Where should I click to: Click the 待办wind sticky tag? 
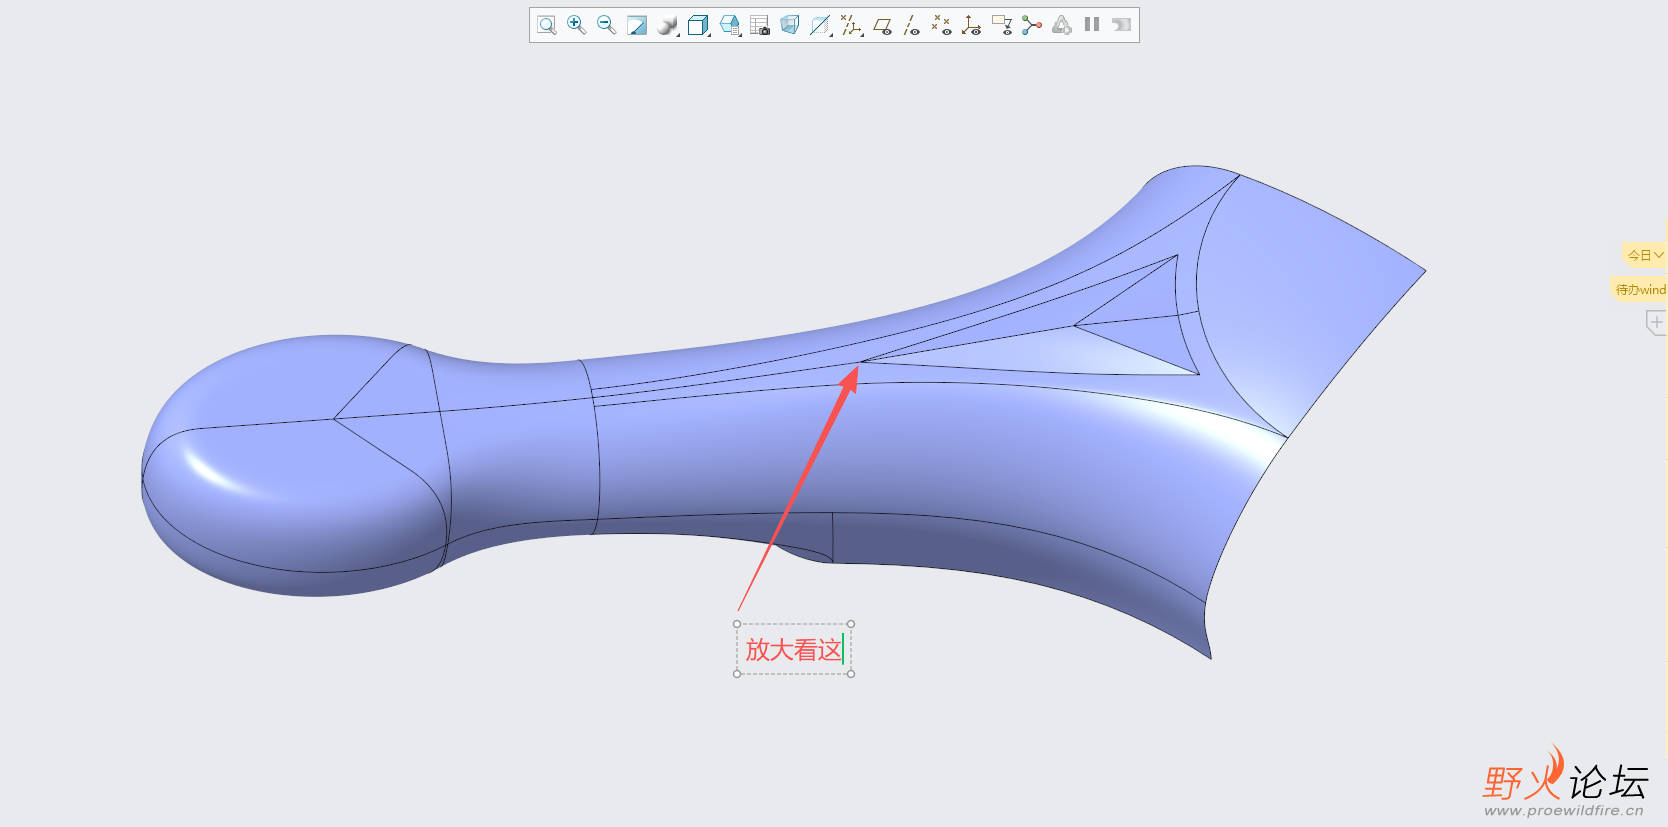pyautogui.click(x=1640, y=289)
